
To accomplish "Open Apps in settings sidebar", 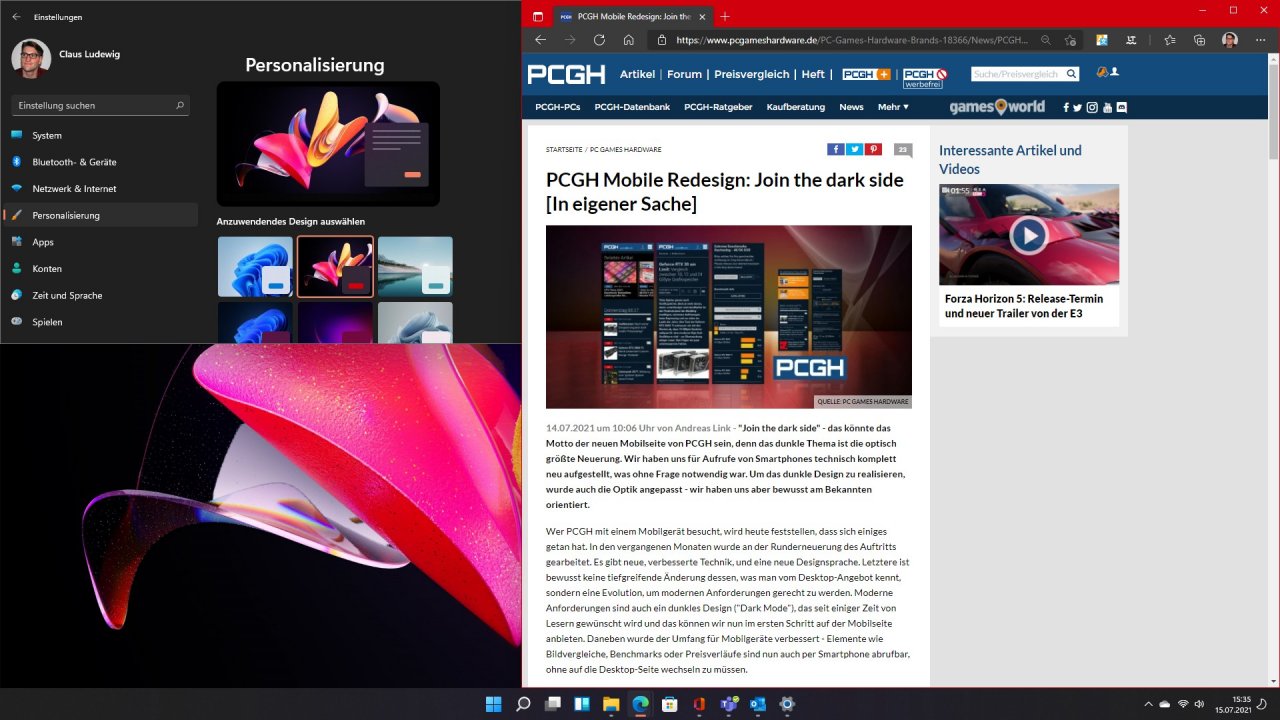I will tap(100, 242).
